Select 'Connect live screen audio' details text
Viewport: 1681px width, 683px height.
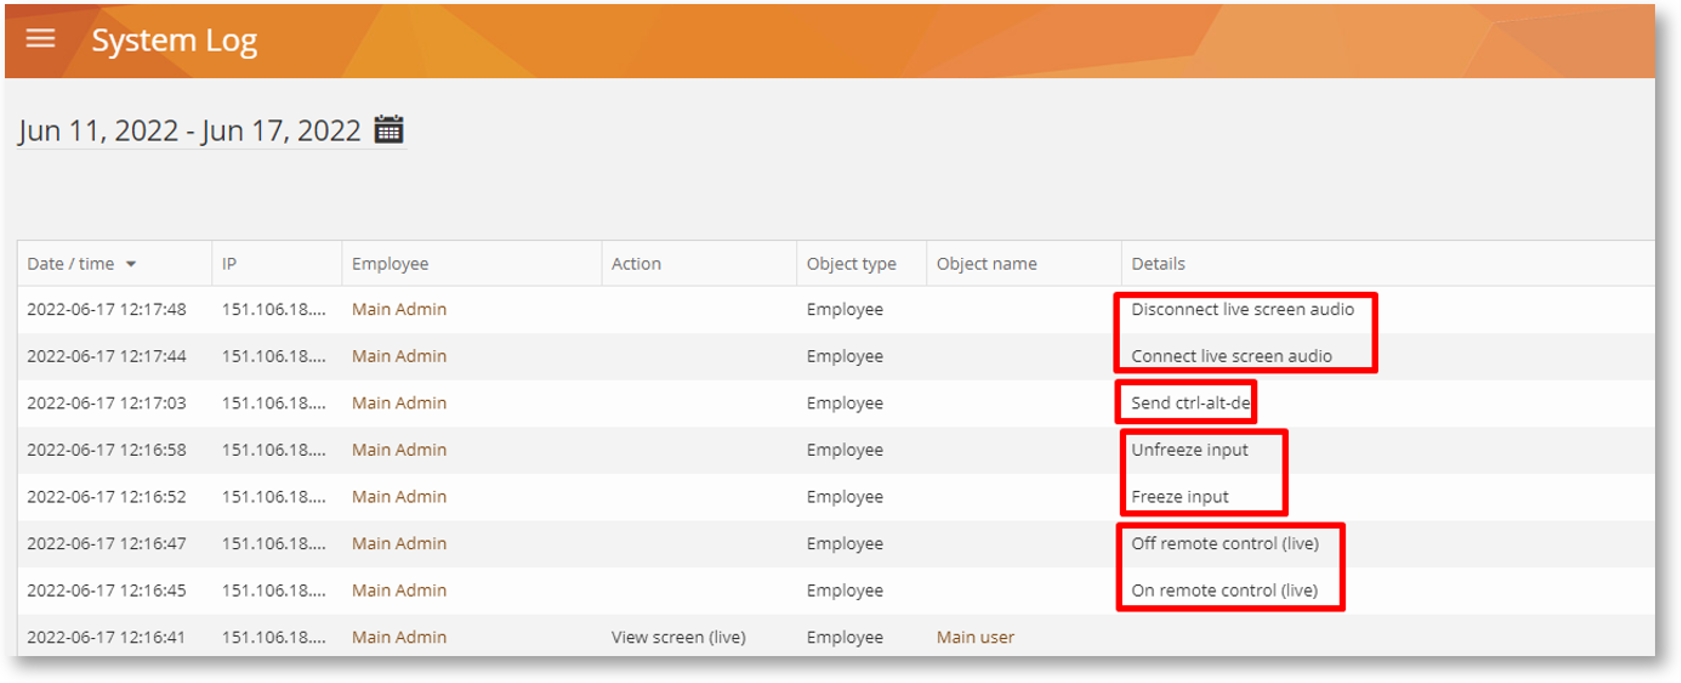coord(1231,356)
